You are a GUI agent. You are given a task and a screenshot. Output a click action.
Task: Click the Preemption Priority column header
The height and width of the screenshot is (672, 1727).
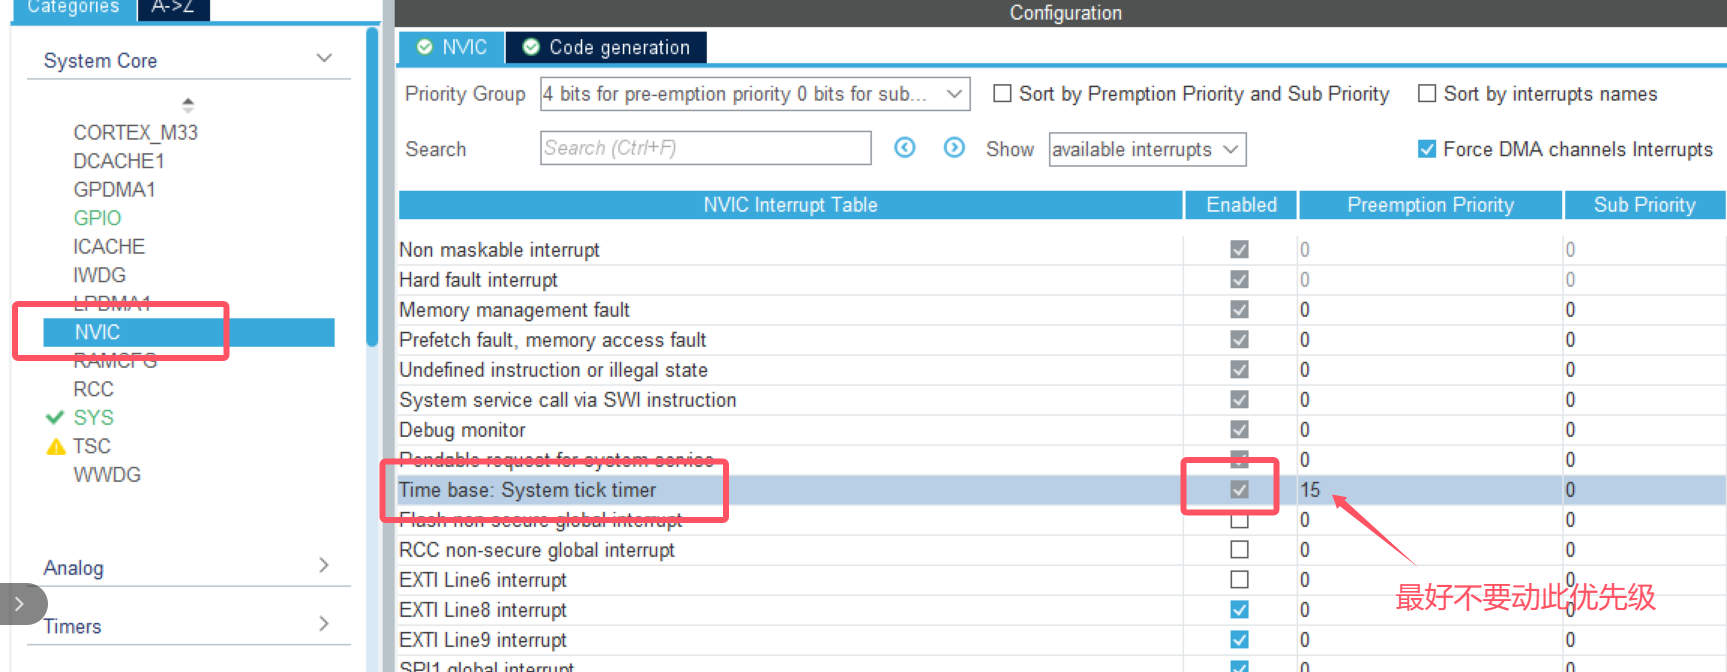pos(1430,205)
